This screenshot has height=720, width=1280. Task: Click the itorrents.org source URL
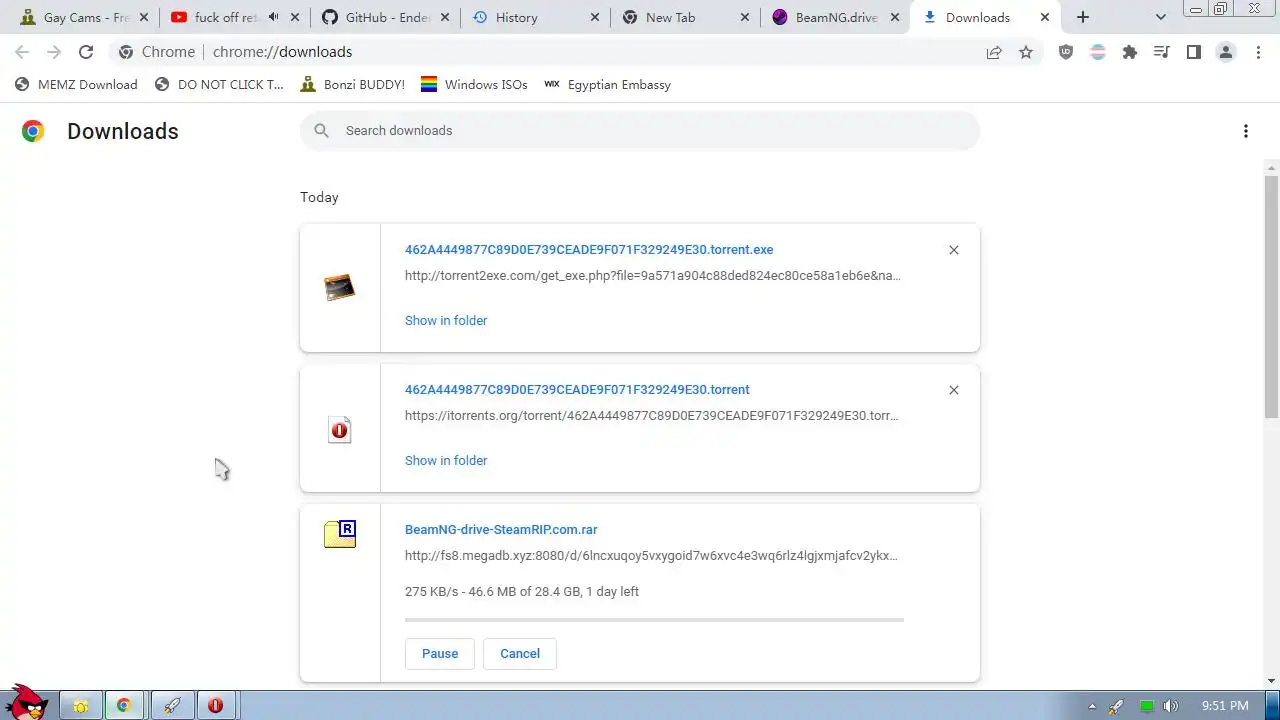[x=651, y=416]
